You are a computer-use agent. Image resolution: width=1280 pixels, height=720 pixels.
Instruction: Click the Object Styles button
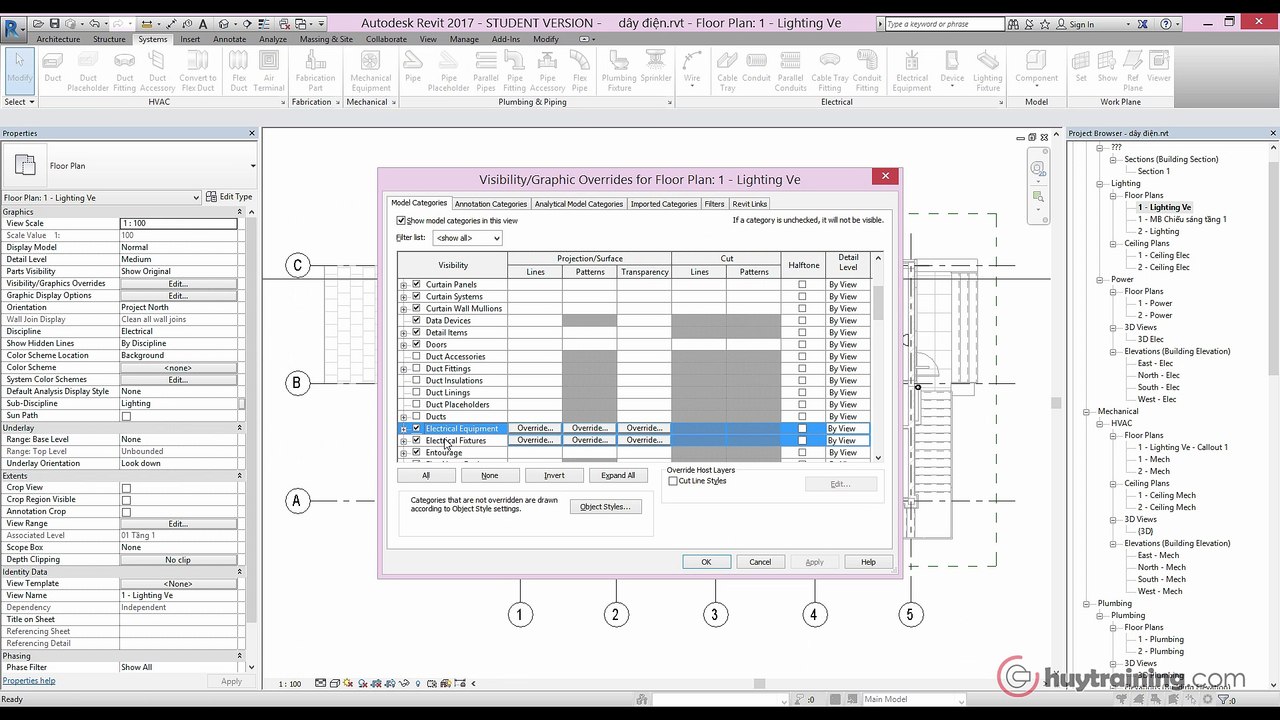point(605,507)
